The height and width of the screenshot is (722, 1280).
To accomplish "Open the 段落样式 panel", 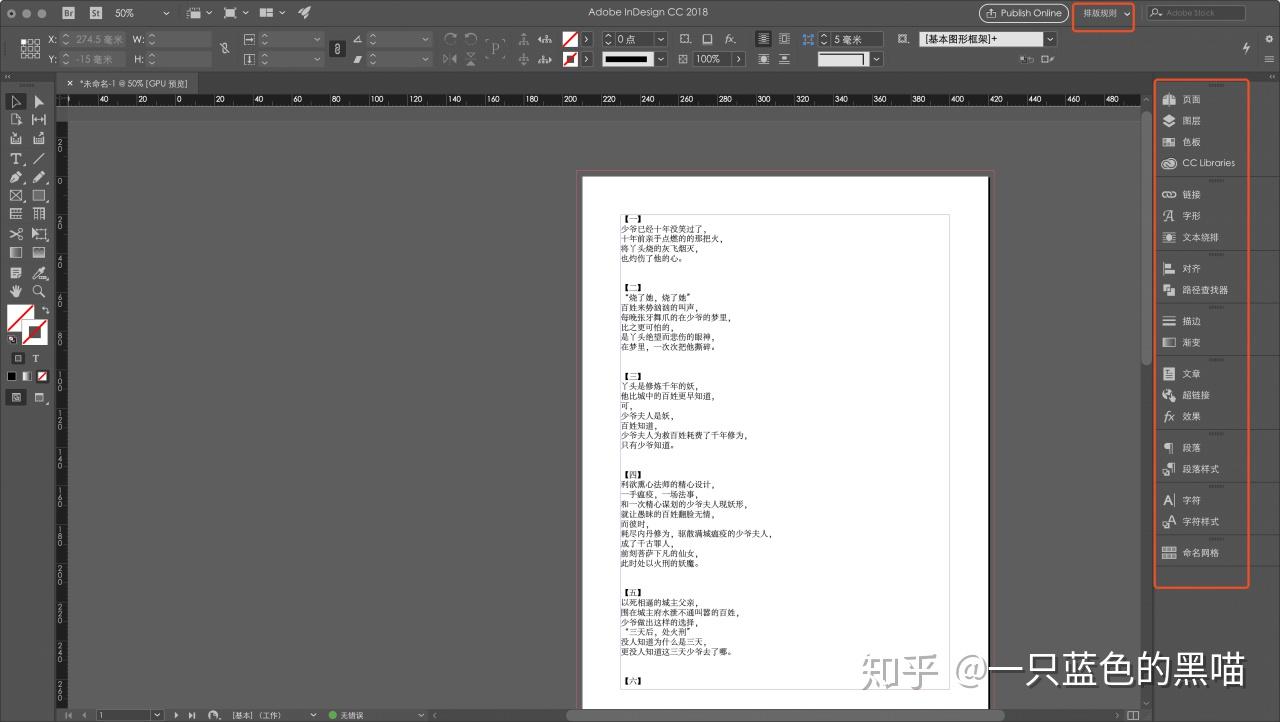I will click(1197, 469).
